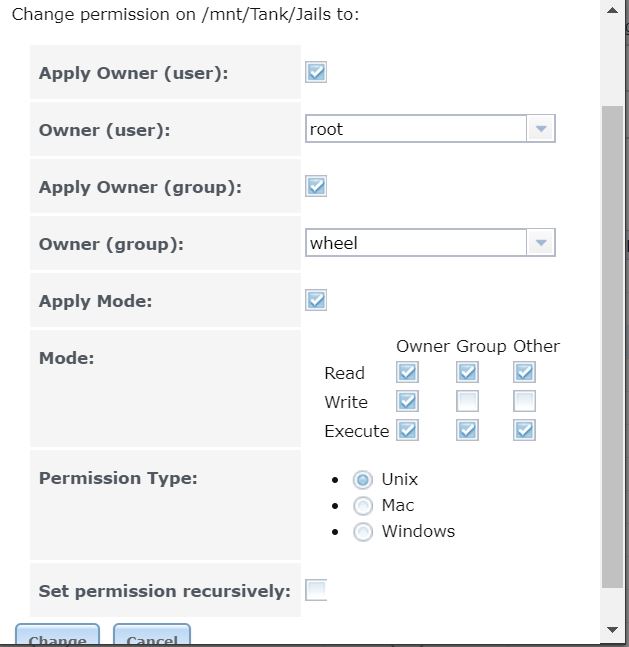
Task: Toggle the Apply Mode checkbox
Action: pyautogui.click(x=316, y=300)
